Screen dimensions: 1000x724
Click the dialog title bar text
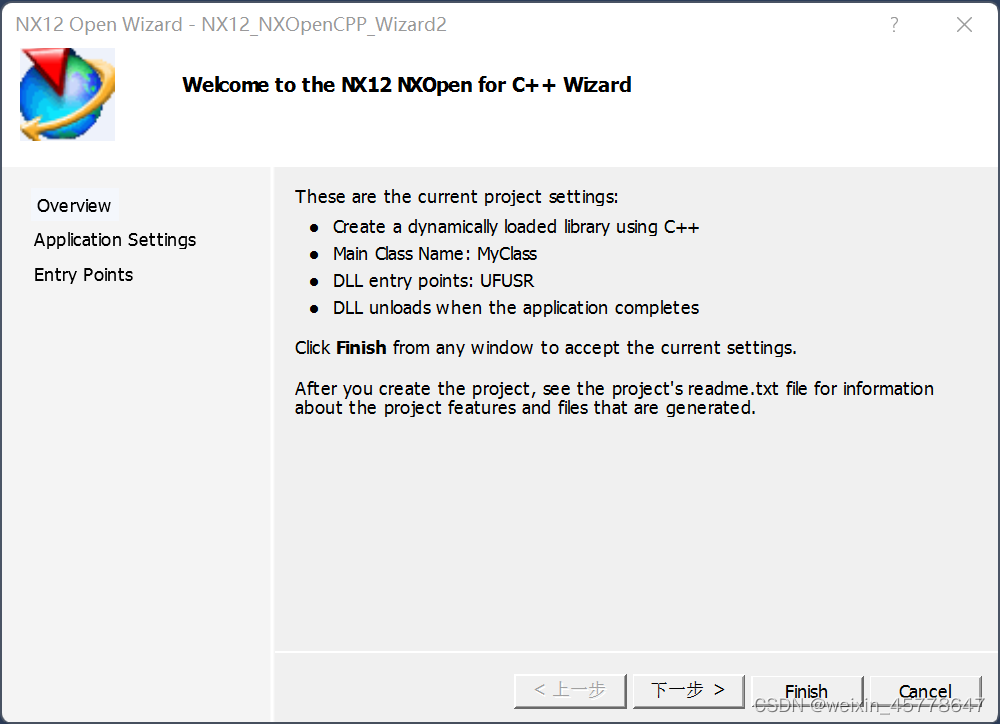(x=227, y=24)
